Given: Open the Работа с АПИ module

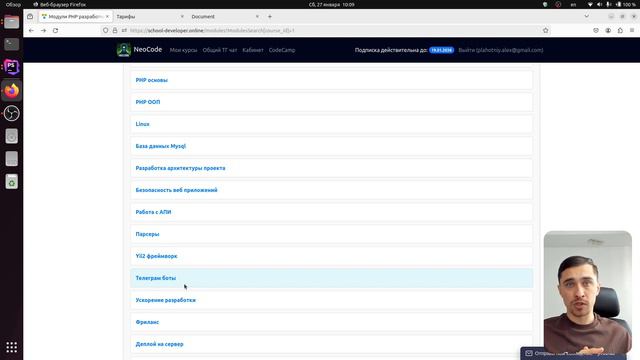Looking at the screenshot, I should tap(331, 212).
